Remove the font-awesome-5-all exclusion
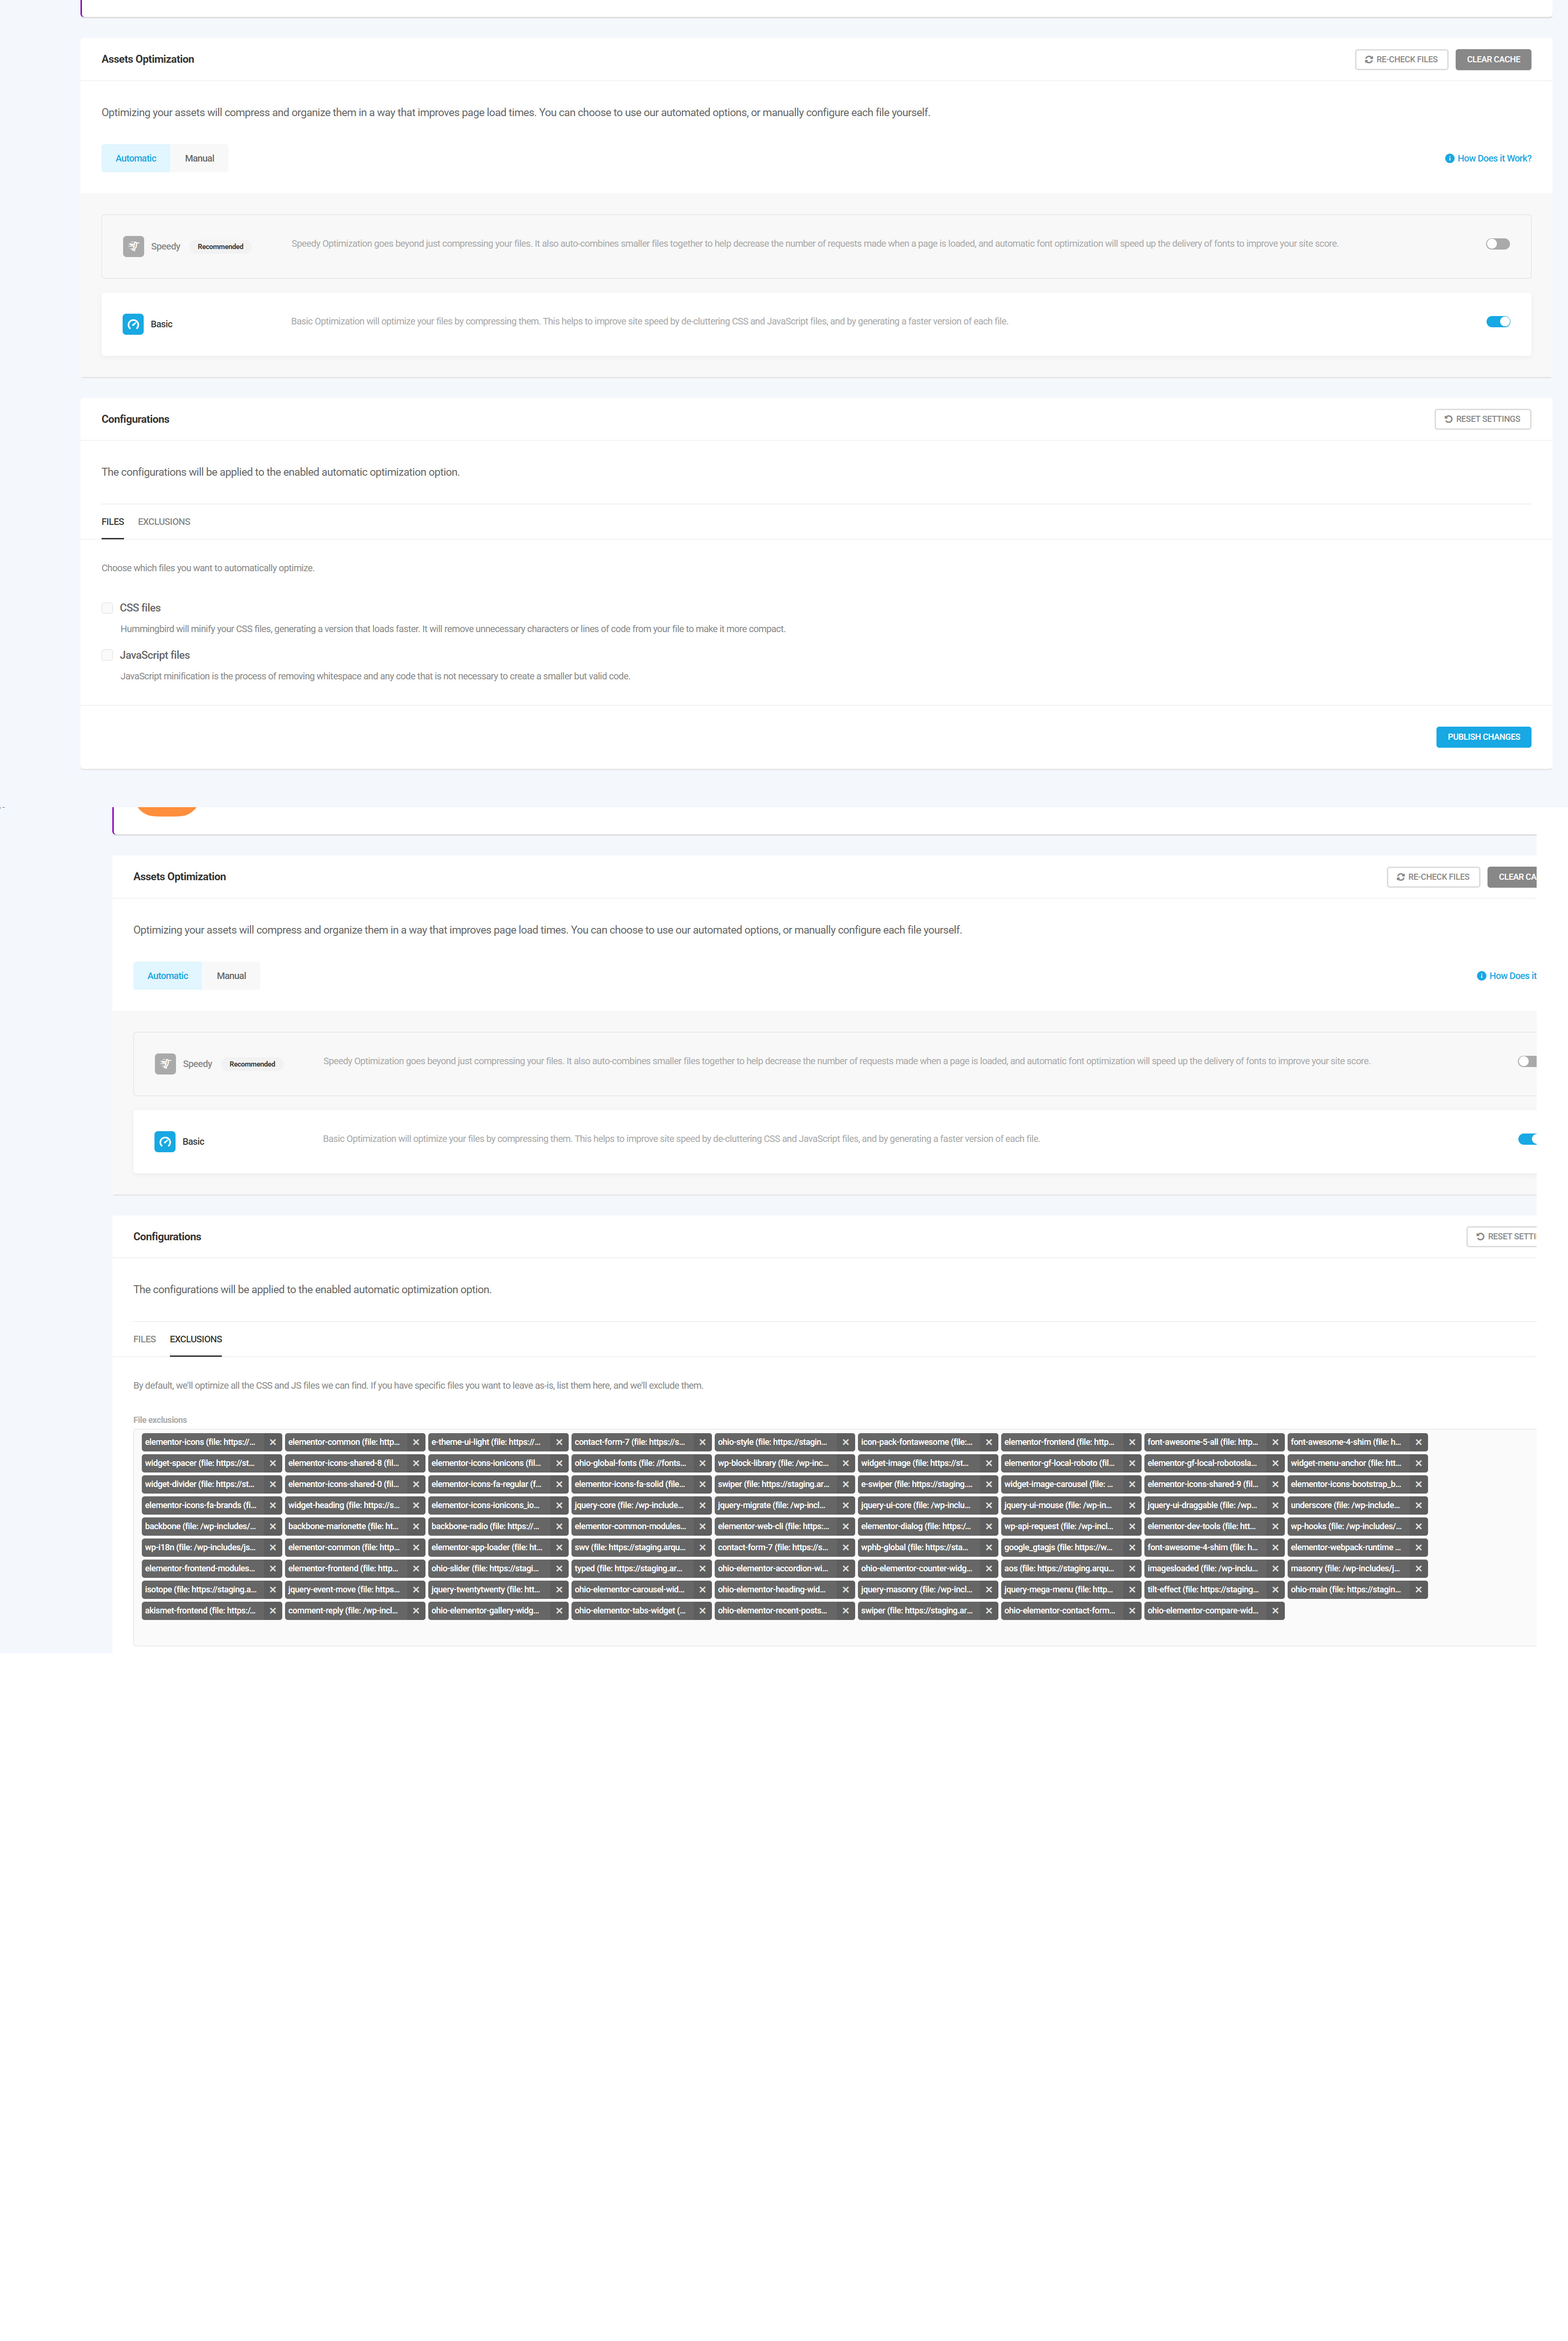The image size is (1568, 2341). tap(1275, 1442)
